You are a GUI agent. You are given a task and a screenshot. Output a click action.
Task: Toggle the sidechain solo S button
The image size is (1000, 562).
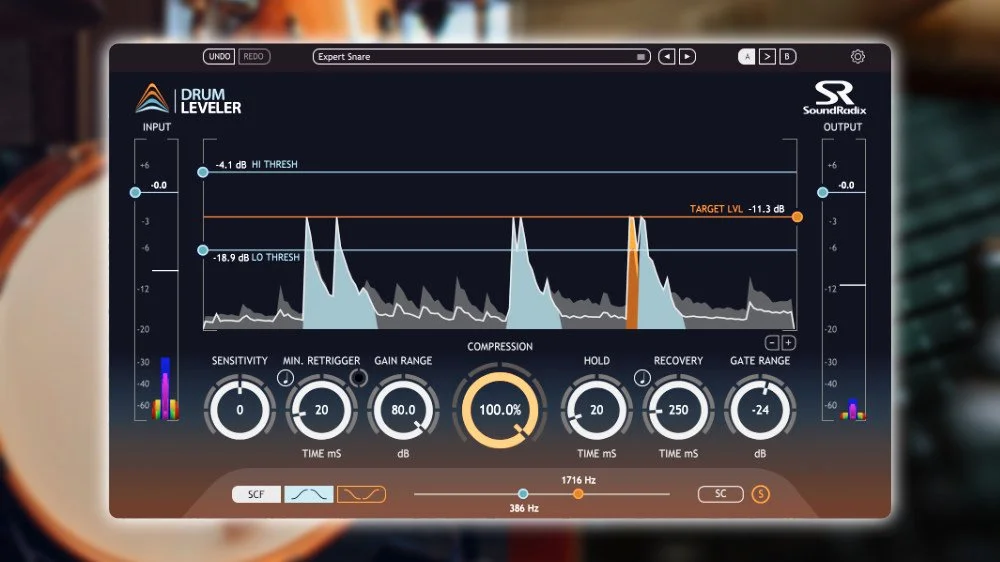760,494
